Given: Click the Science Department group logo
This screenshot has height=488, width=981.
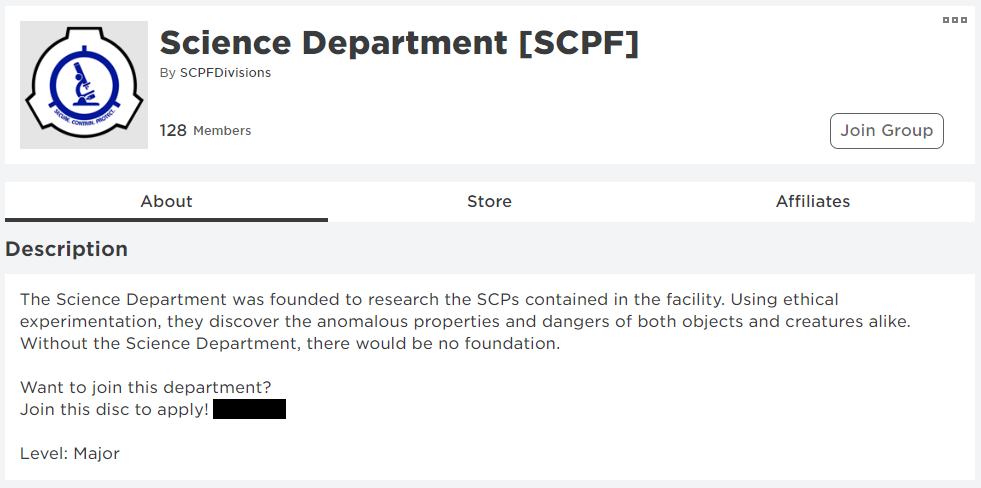Looking at the screenshot, I should (84, 85).
